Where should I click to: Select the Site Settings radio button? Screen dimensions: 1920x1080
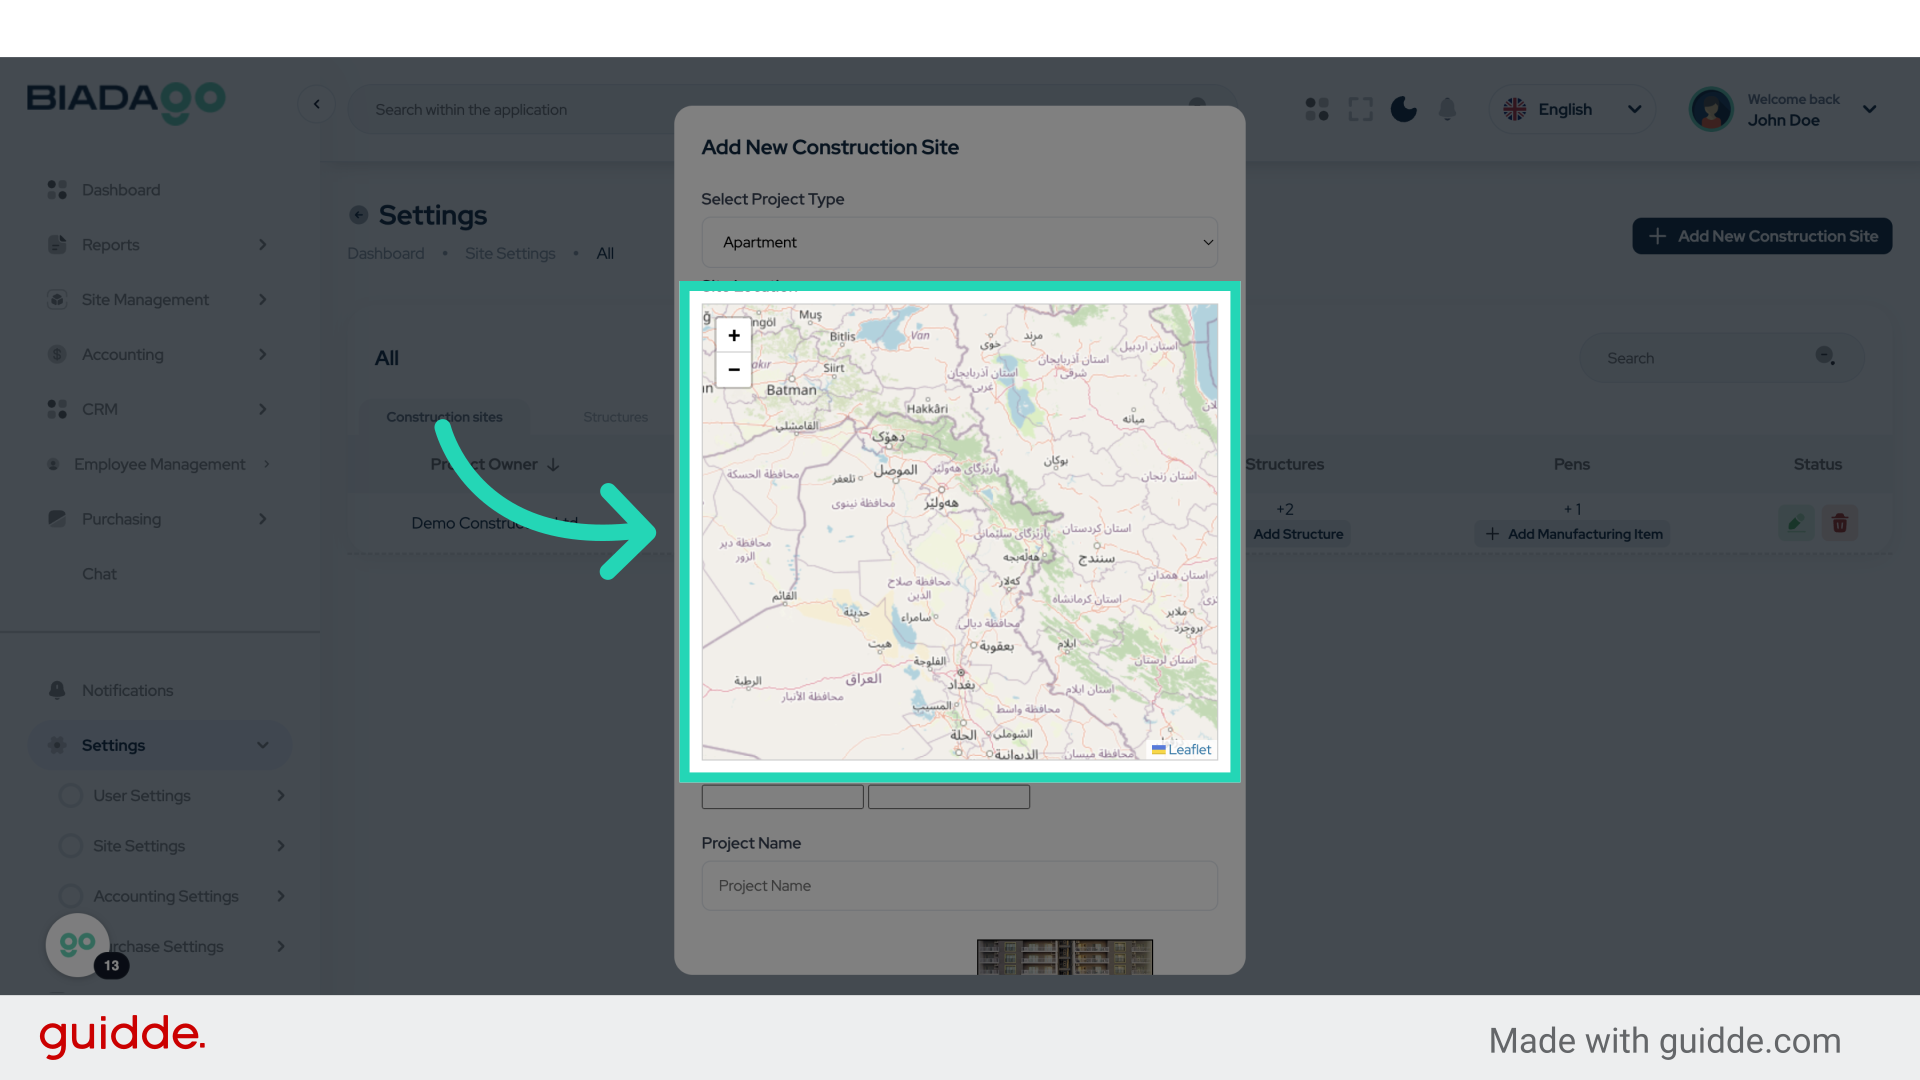(70, 845)
